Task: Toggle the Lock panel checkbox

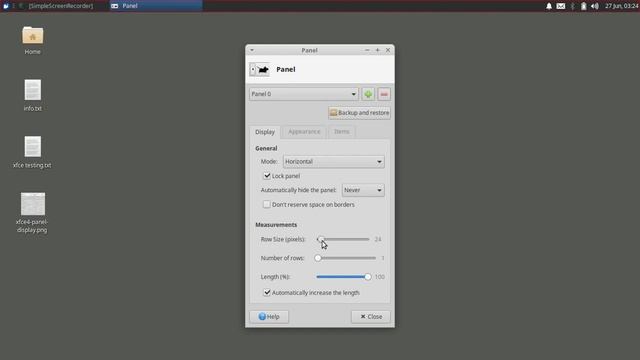Action: (x=267, y=176)
